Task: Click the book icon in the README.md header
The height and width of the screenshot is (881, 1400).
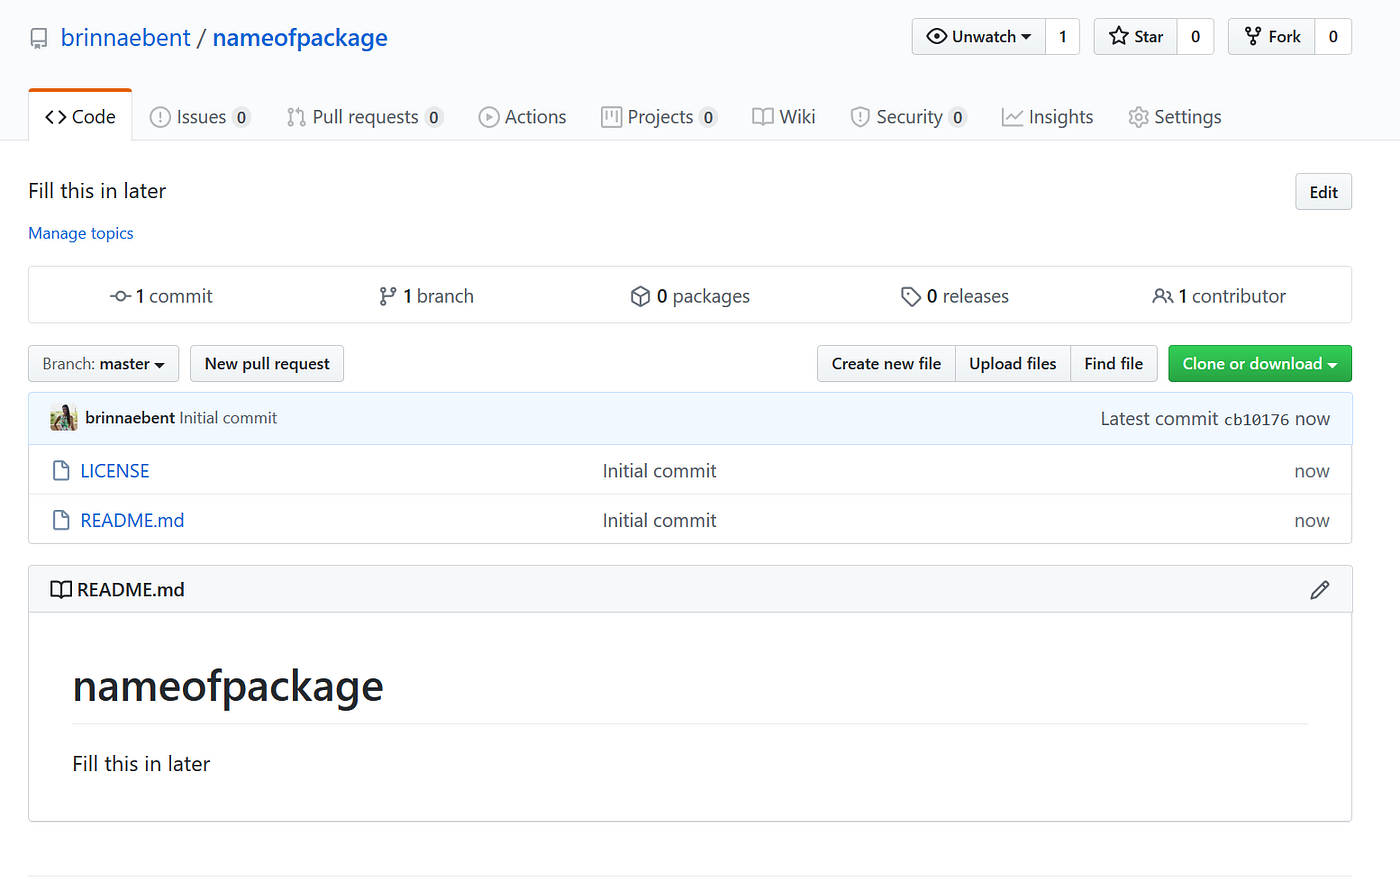Action: coord(61,589)
